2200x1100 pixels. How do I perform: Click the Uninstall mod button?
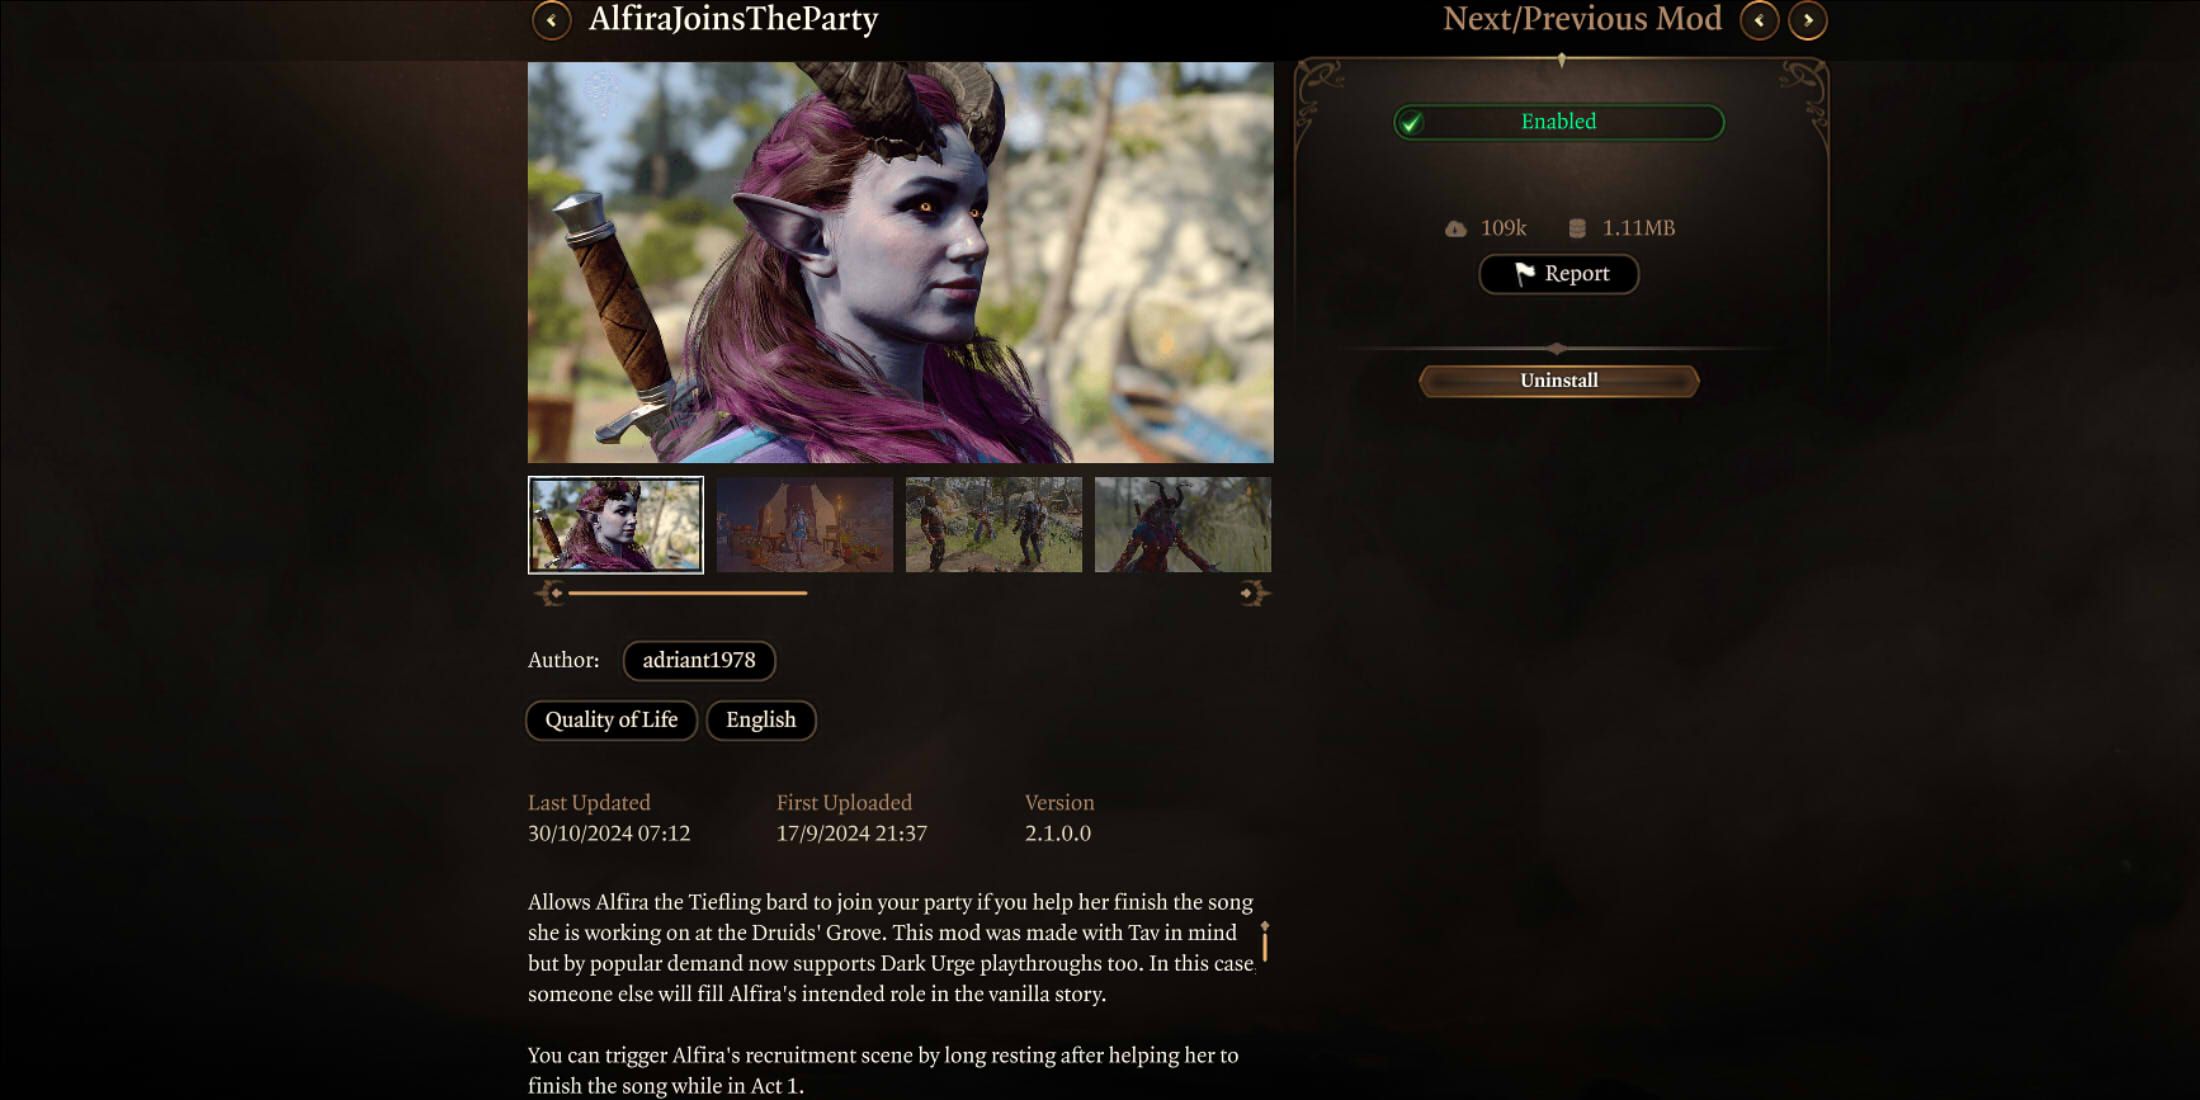[1559, 379]
